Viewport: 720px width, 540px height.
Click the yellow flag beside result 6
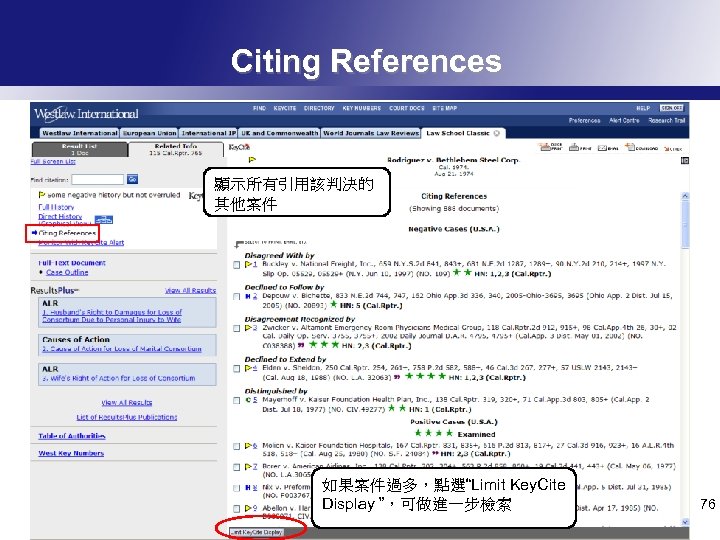click(x=248, y=445)
